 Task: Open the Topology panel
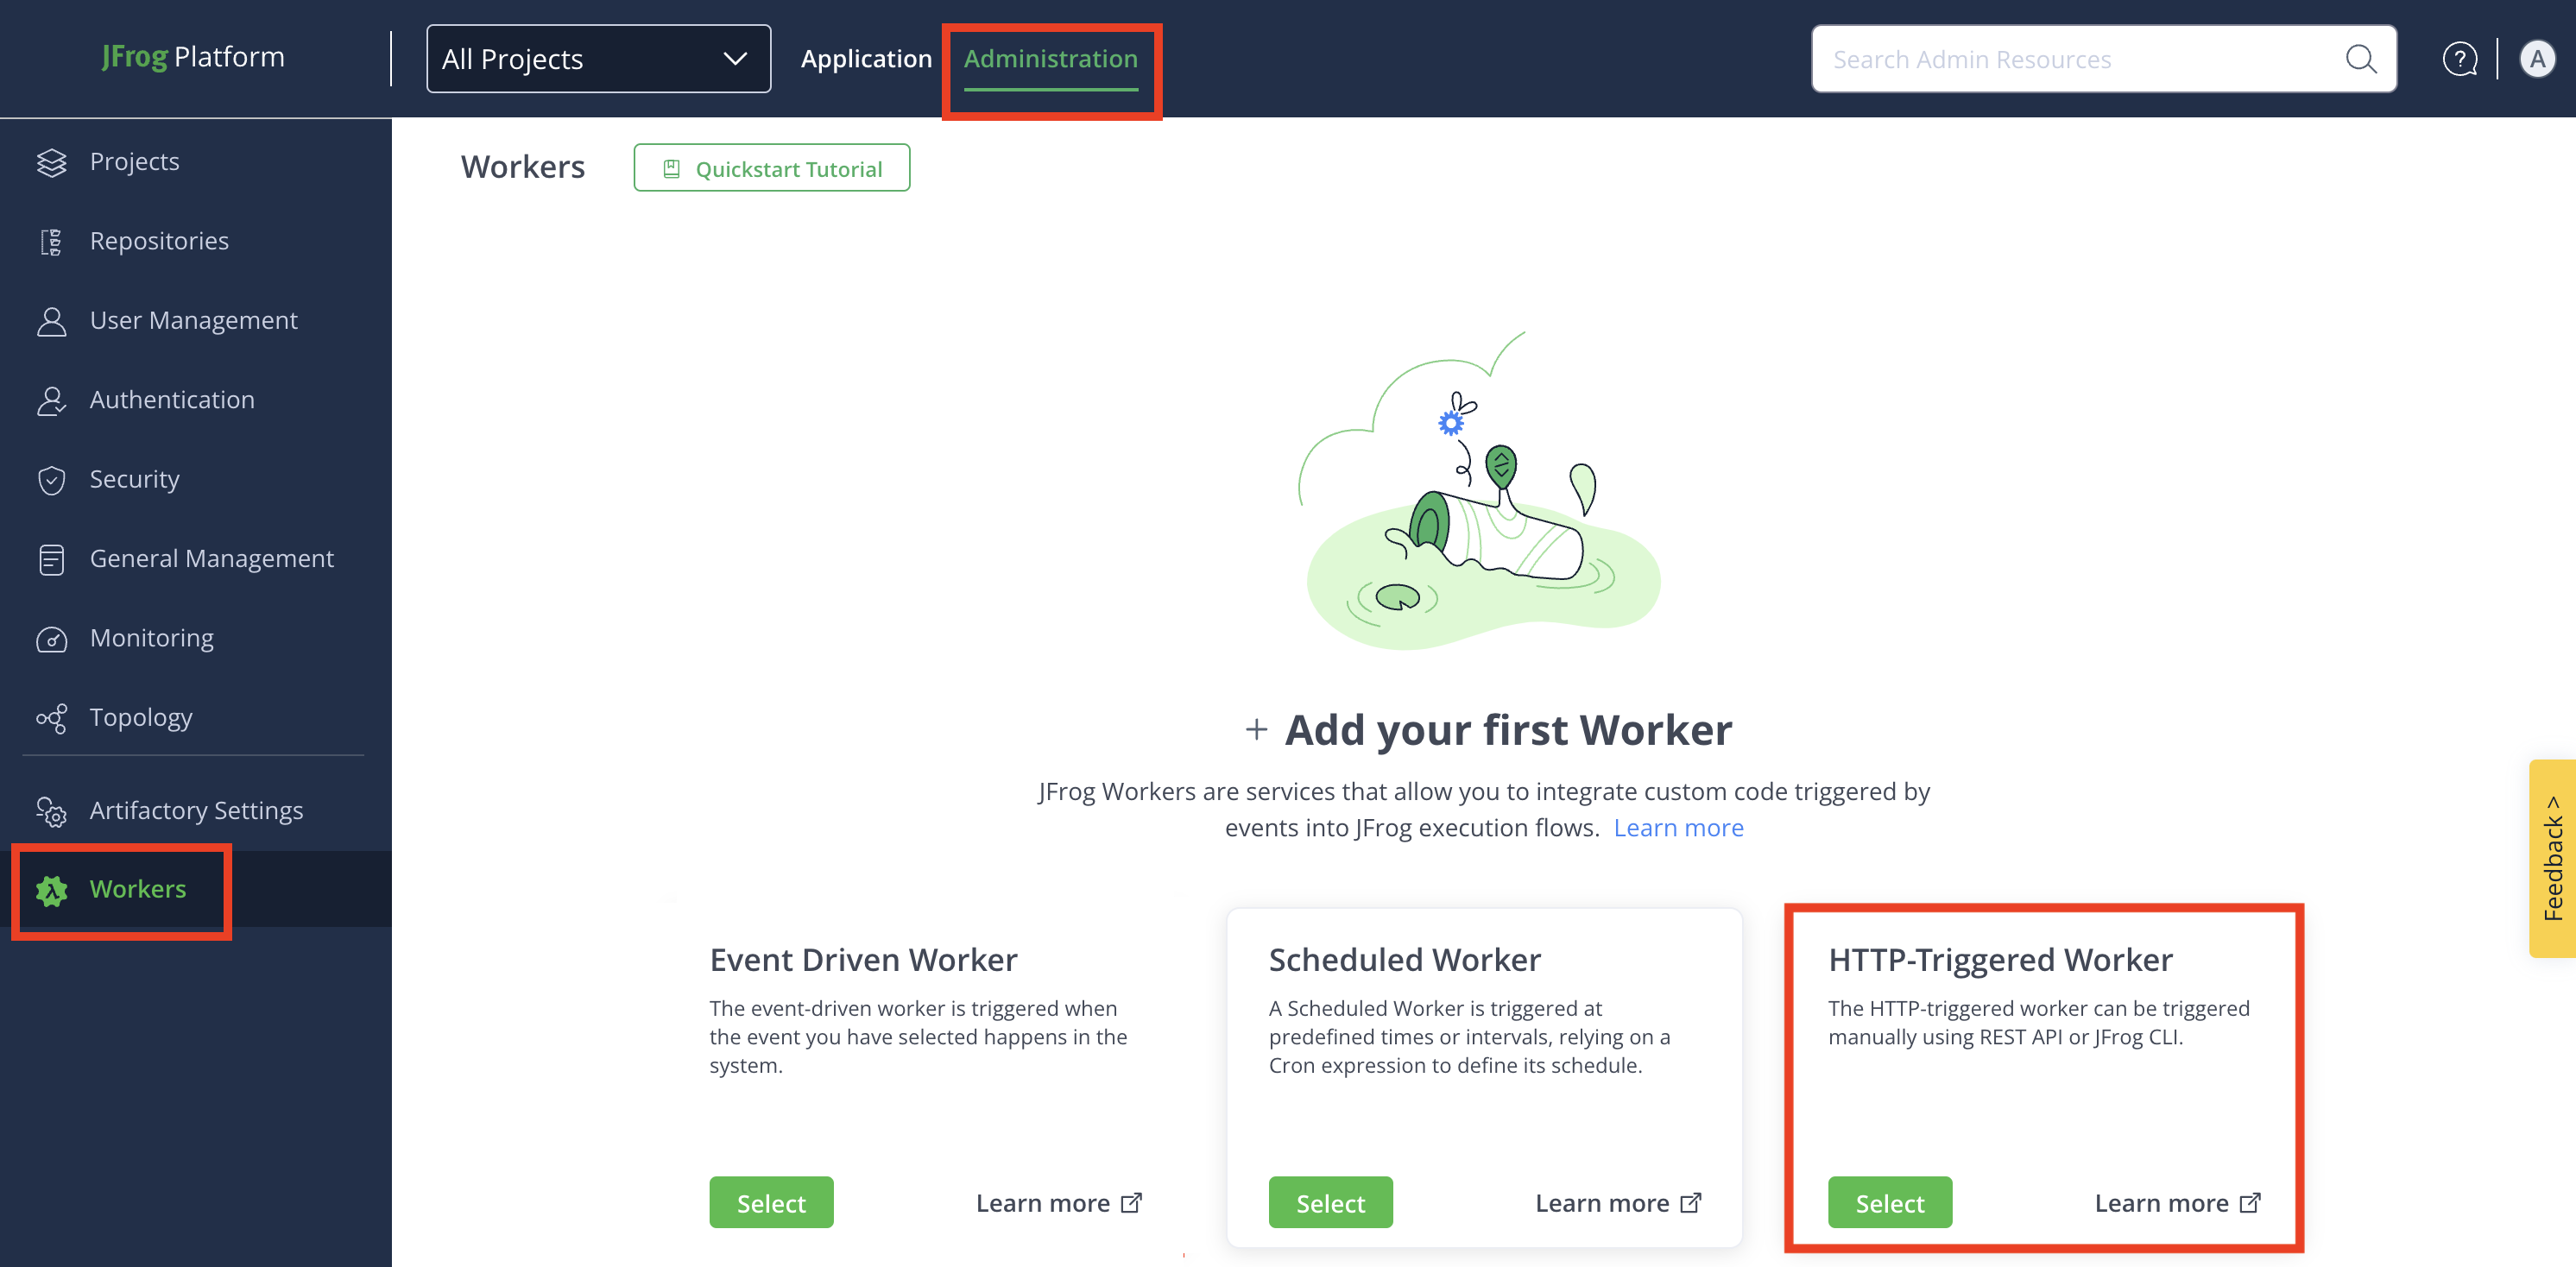tap(52, 717)
